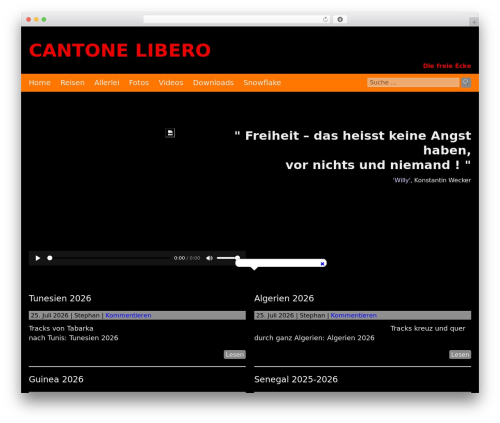This screenshot has width=500, height=423.
Task: Open the Videos menu
Action: coord(171,83)
